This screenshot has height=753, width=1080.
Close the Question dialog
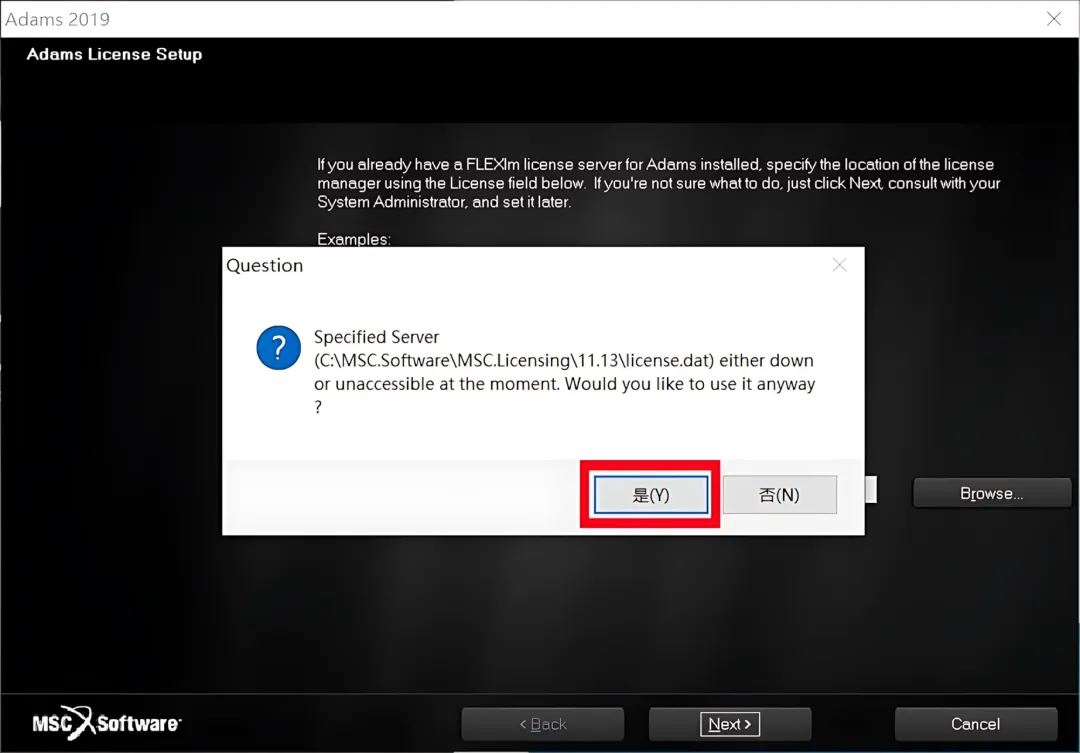tap(839, 265)
